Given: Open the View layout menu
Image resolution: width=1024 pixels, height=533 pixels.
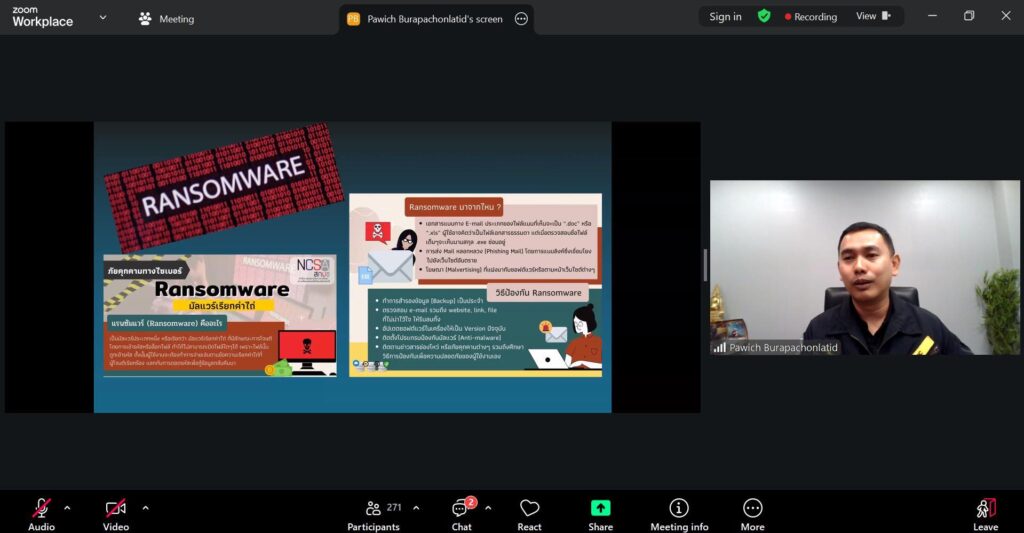Looking at the screenshot, I should point(872,16).
